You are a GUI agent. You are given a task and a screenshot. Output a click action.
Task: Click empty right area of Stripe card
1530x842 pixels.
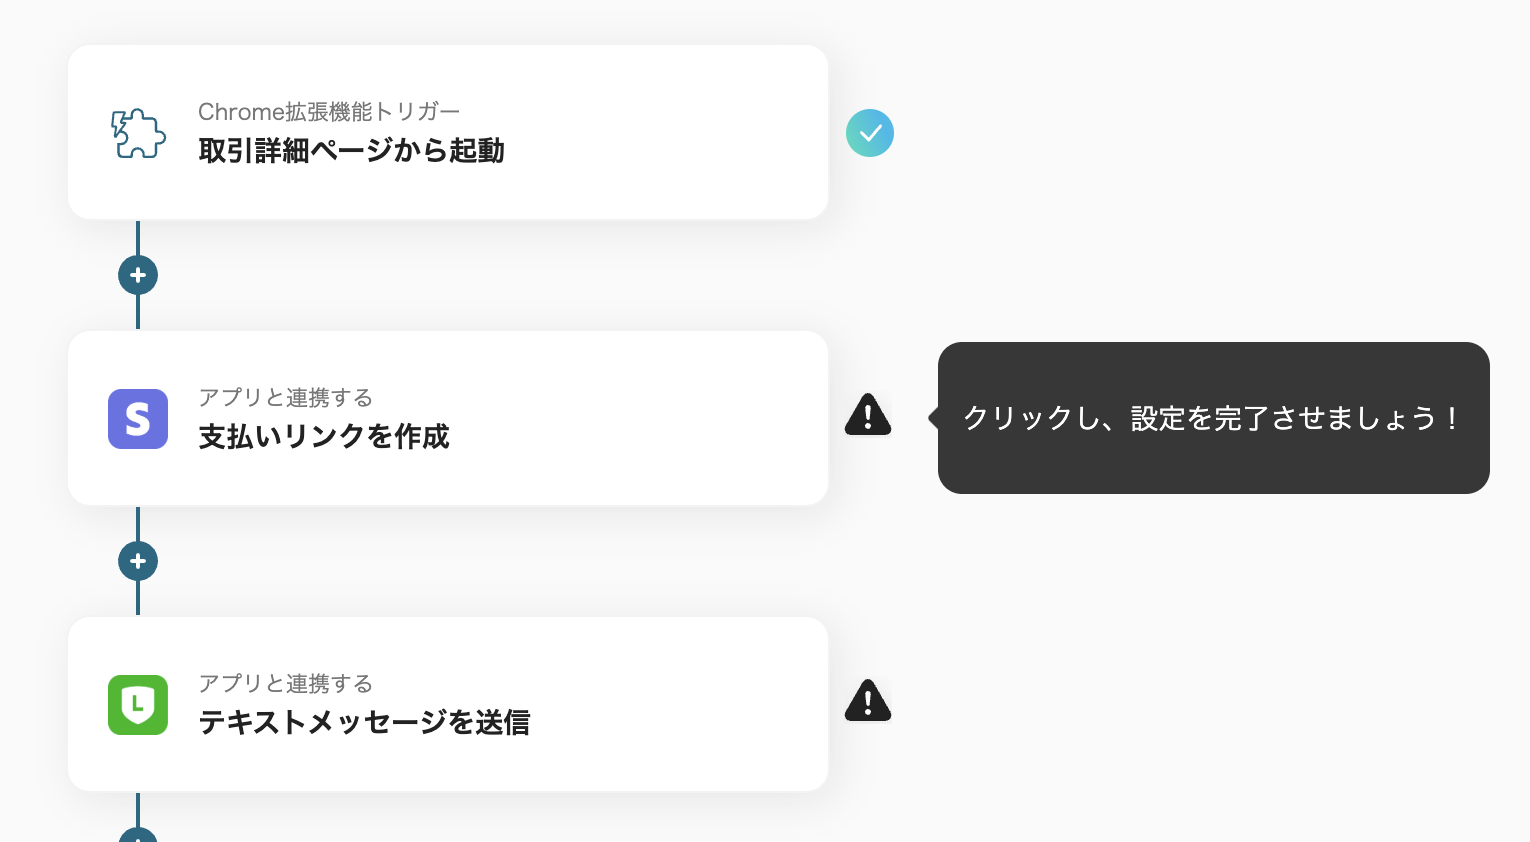(x=680, y=419)
